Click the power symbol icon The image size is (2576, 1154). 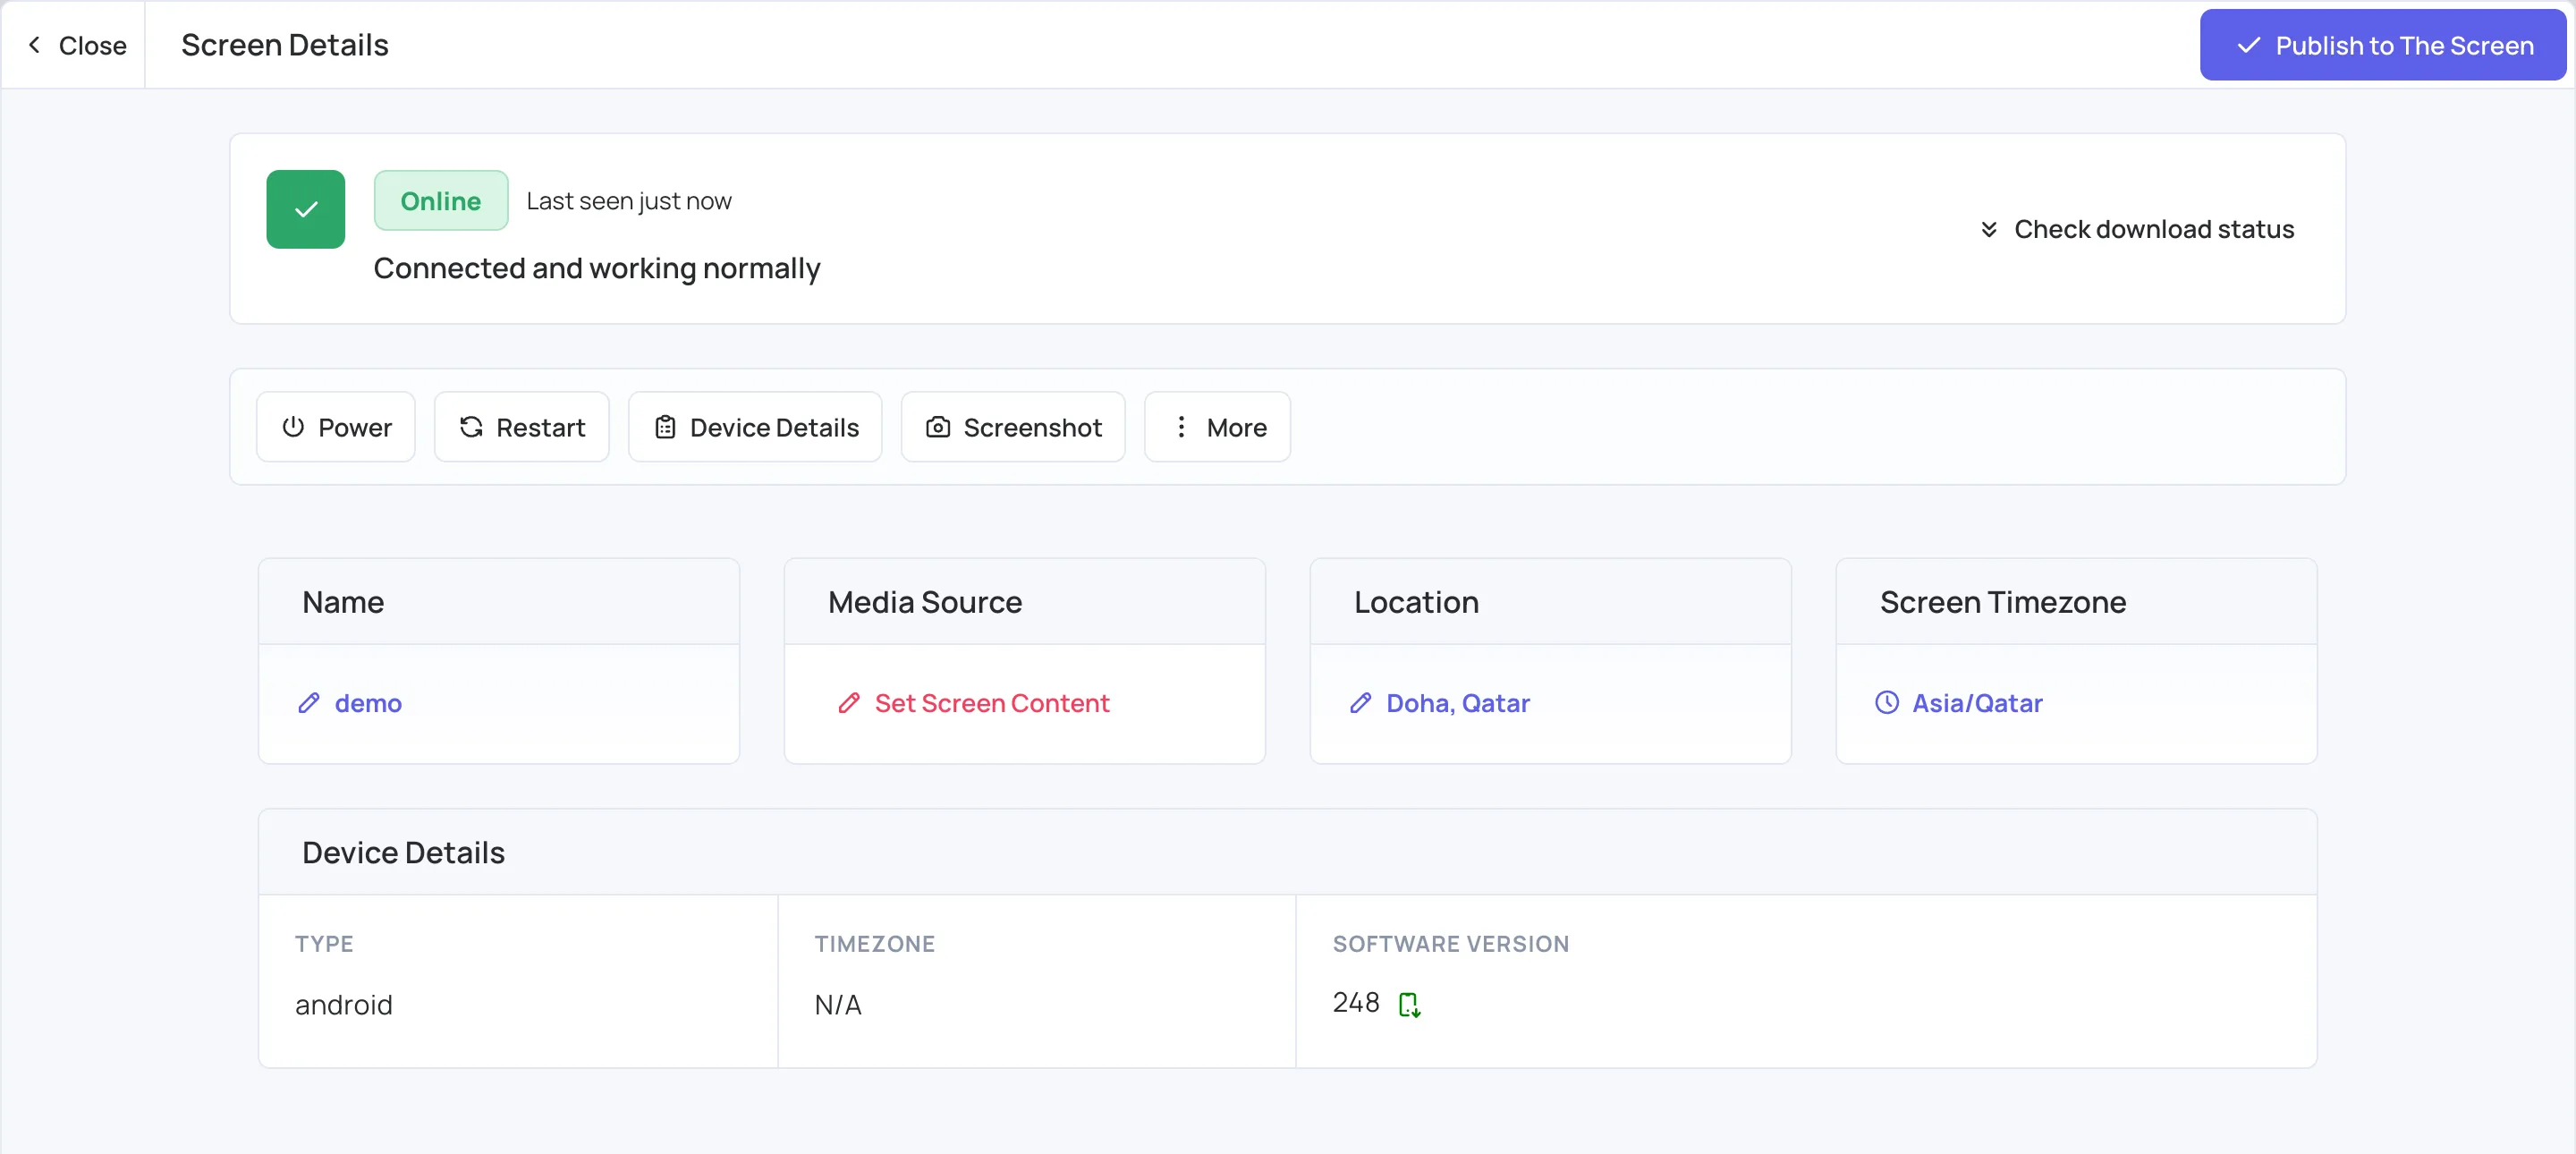[x=293, y=427]
